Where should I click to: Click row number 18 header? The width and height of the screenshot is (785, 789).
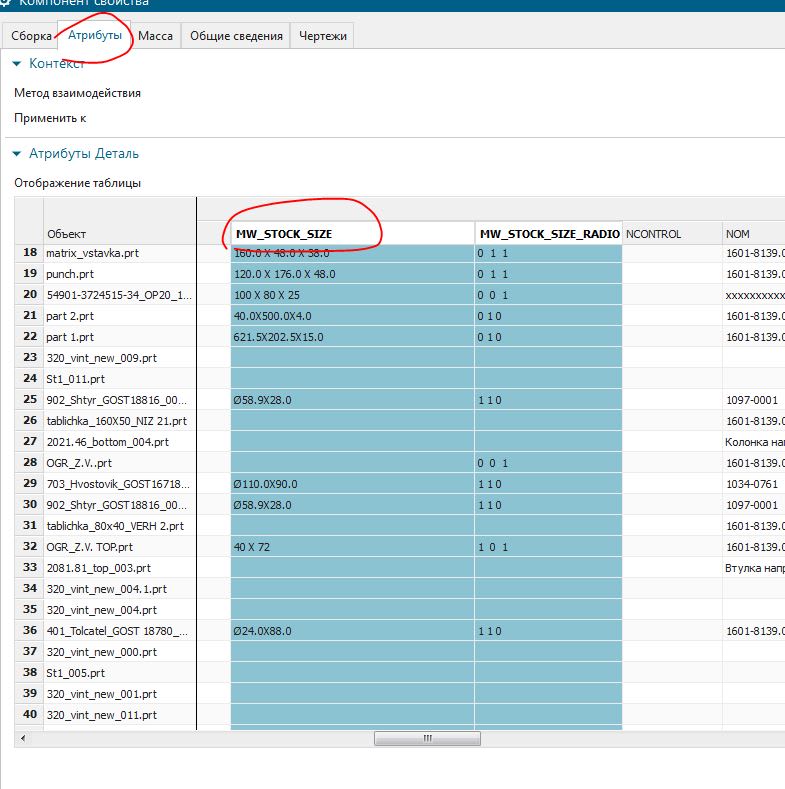click(x=30, y=253)
